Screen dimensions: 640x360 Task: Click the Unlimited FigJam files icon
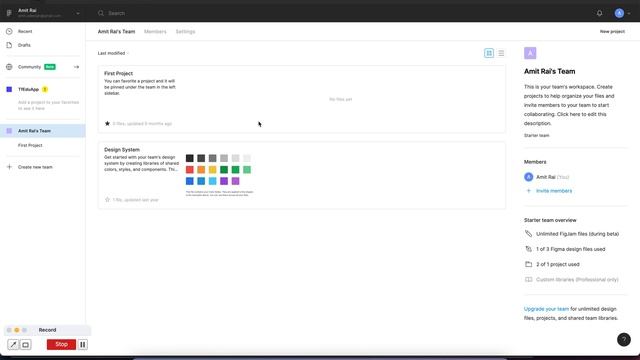529,234
